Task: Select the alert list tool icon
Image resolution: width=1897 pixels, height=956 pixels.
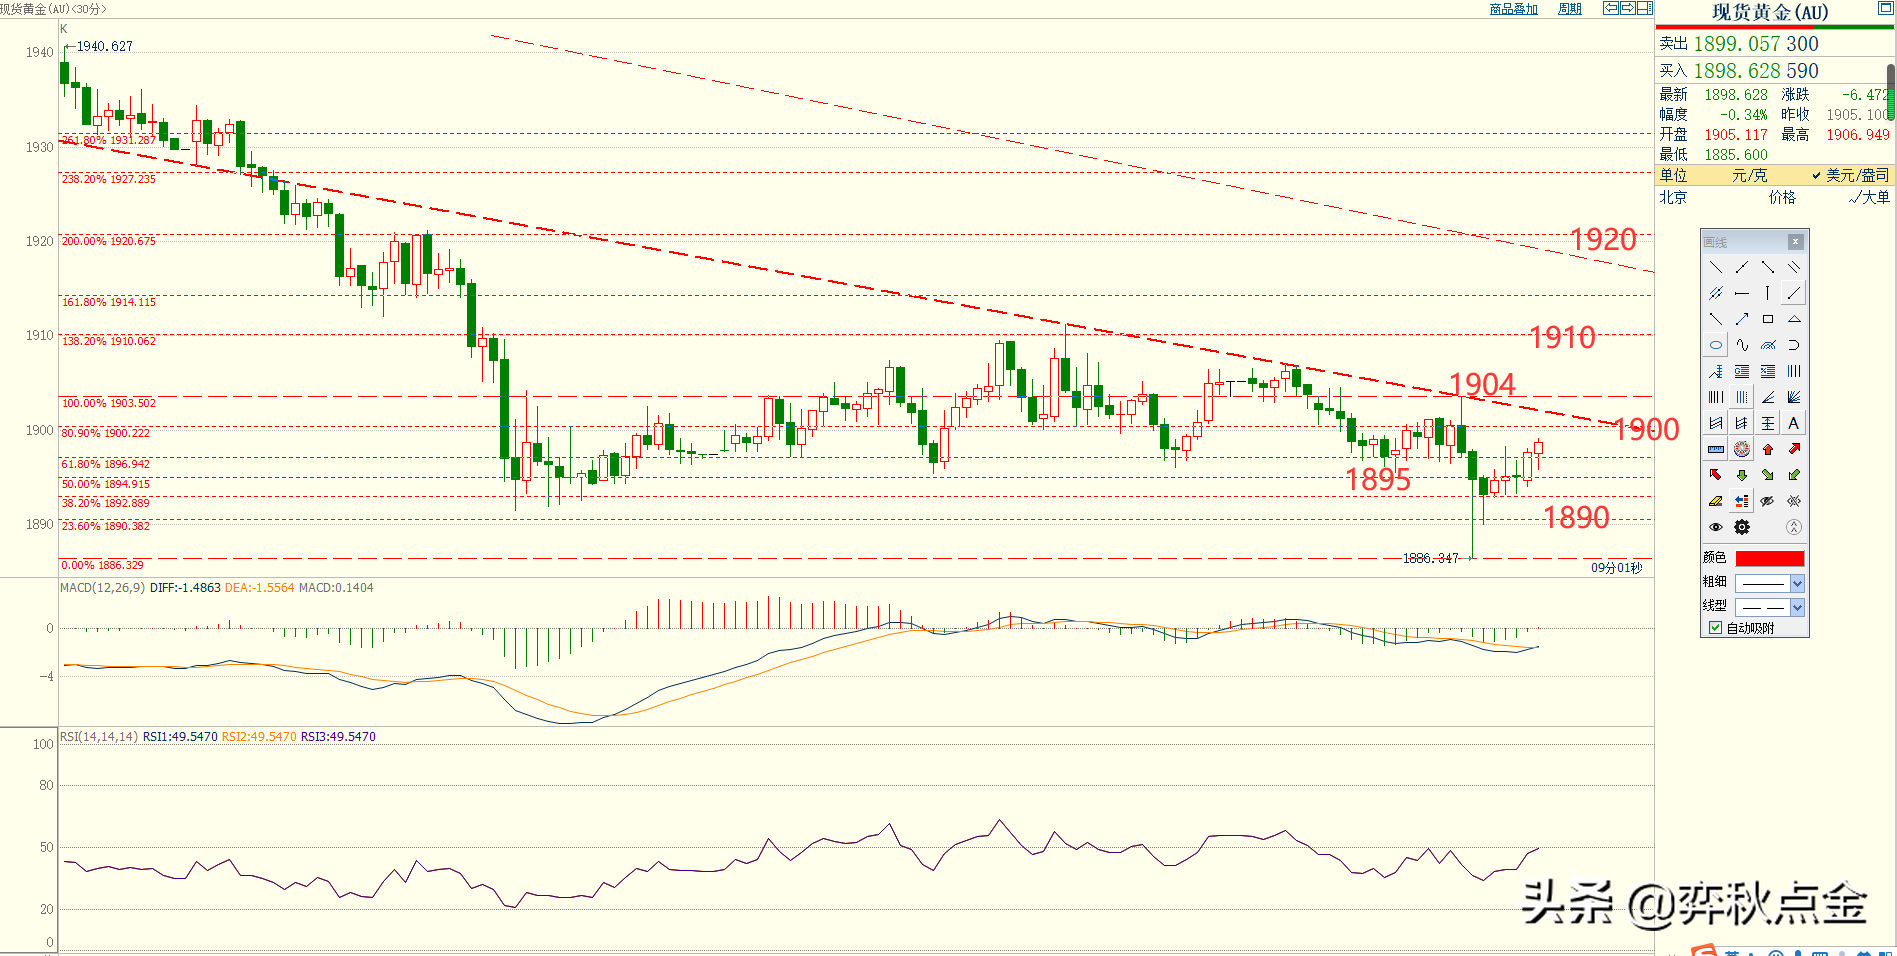Action: (x=1742, y=501)
